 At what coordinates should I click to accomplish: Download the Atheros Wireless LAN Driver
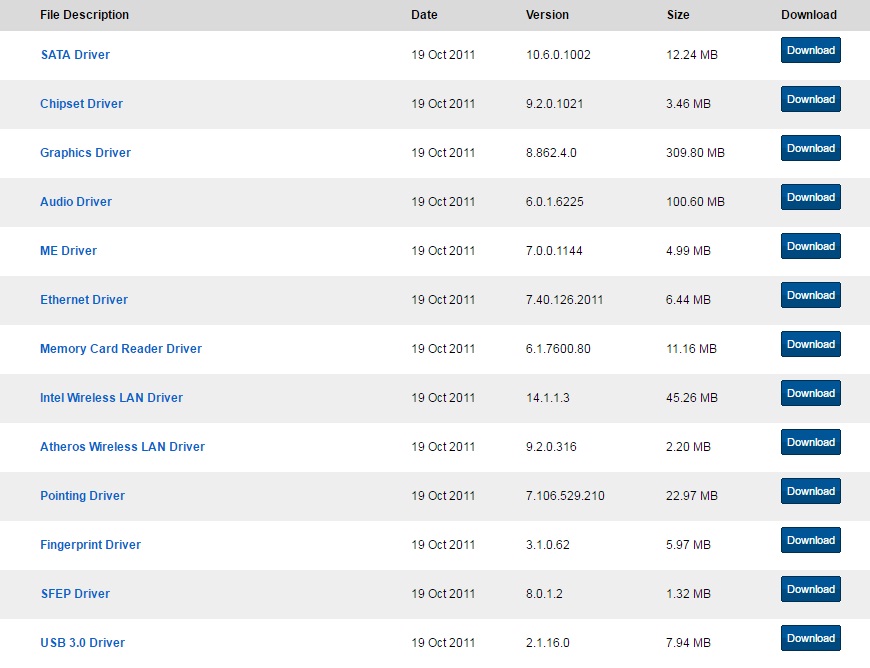pos(811,442)
